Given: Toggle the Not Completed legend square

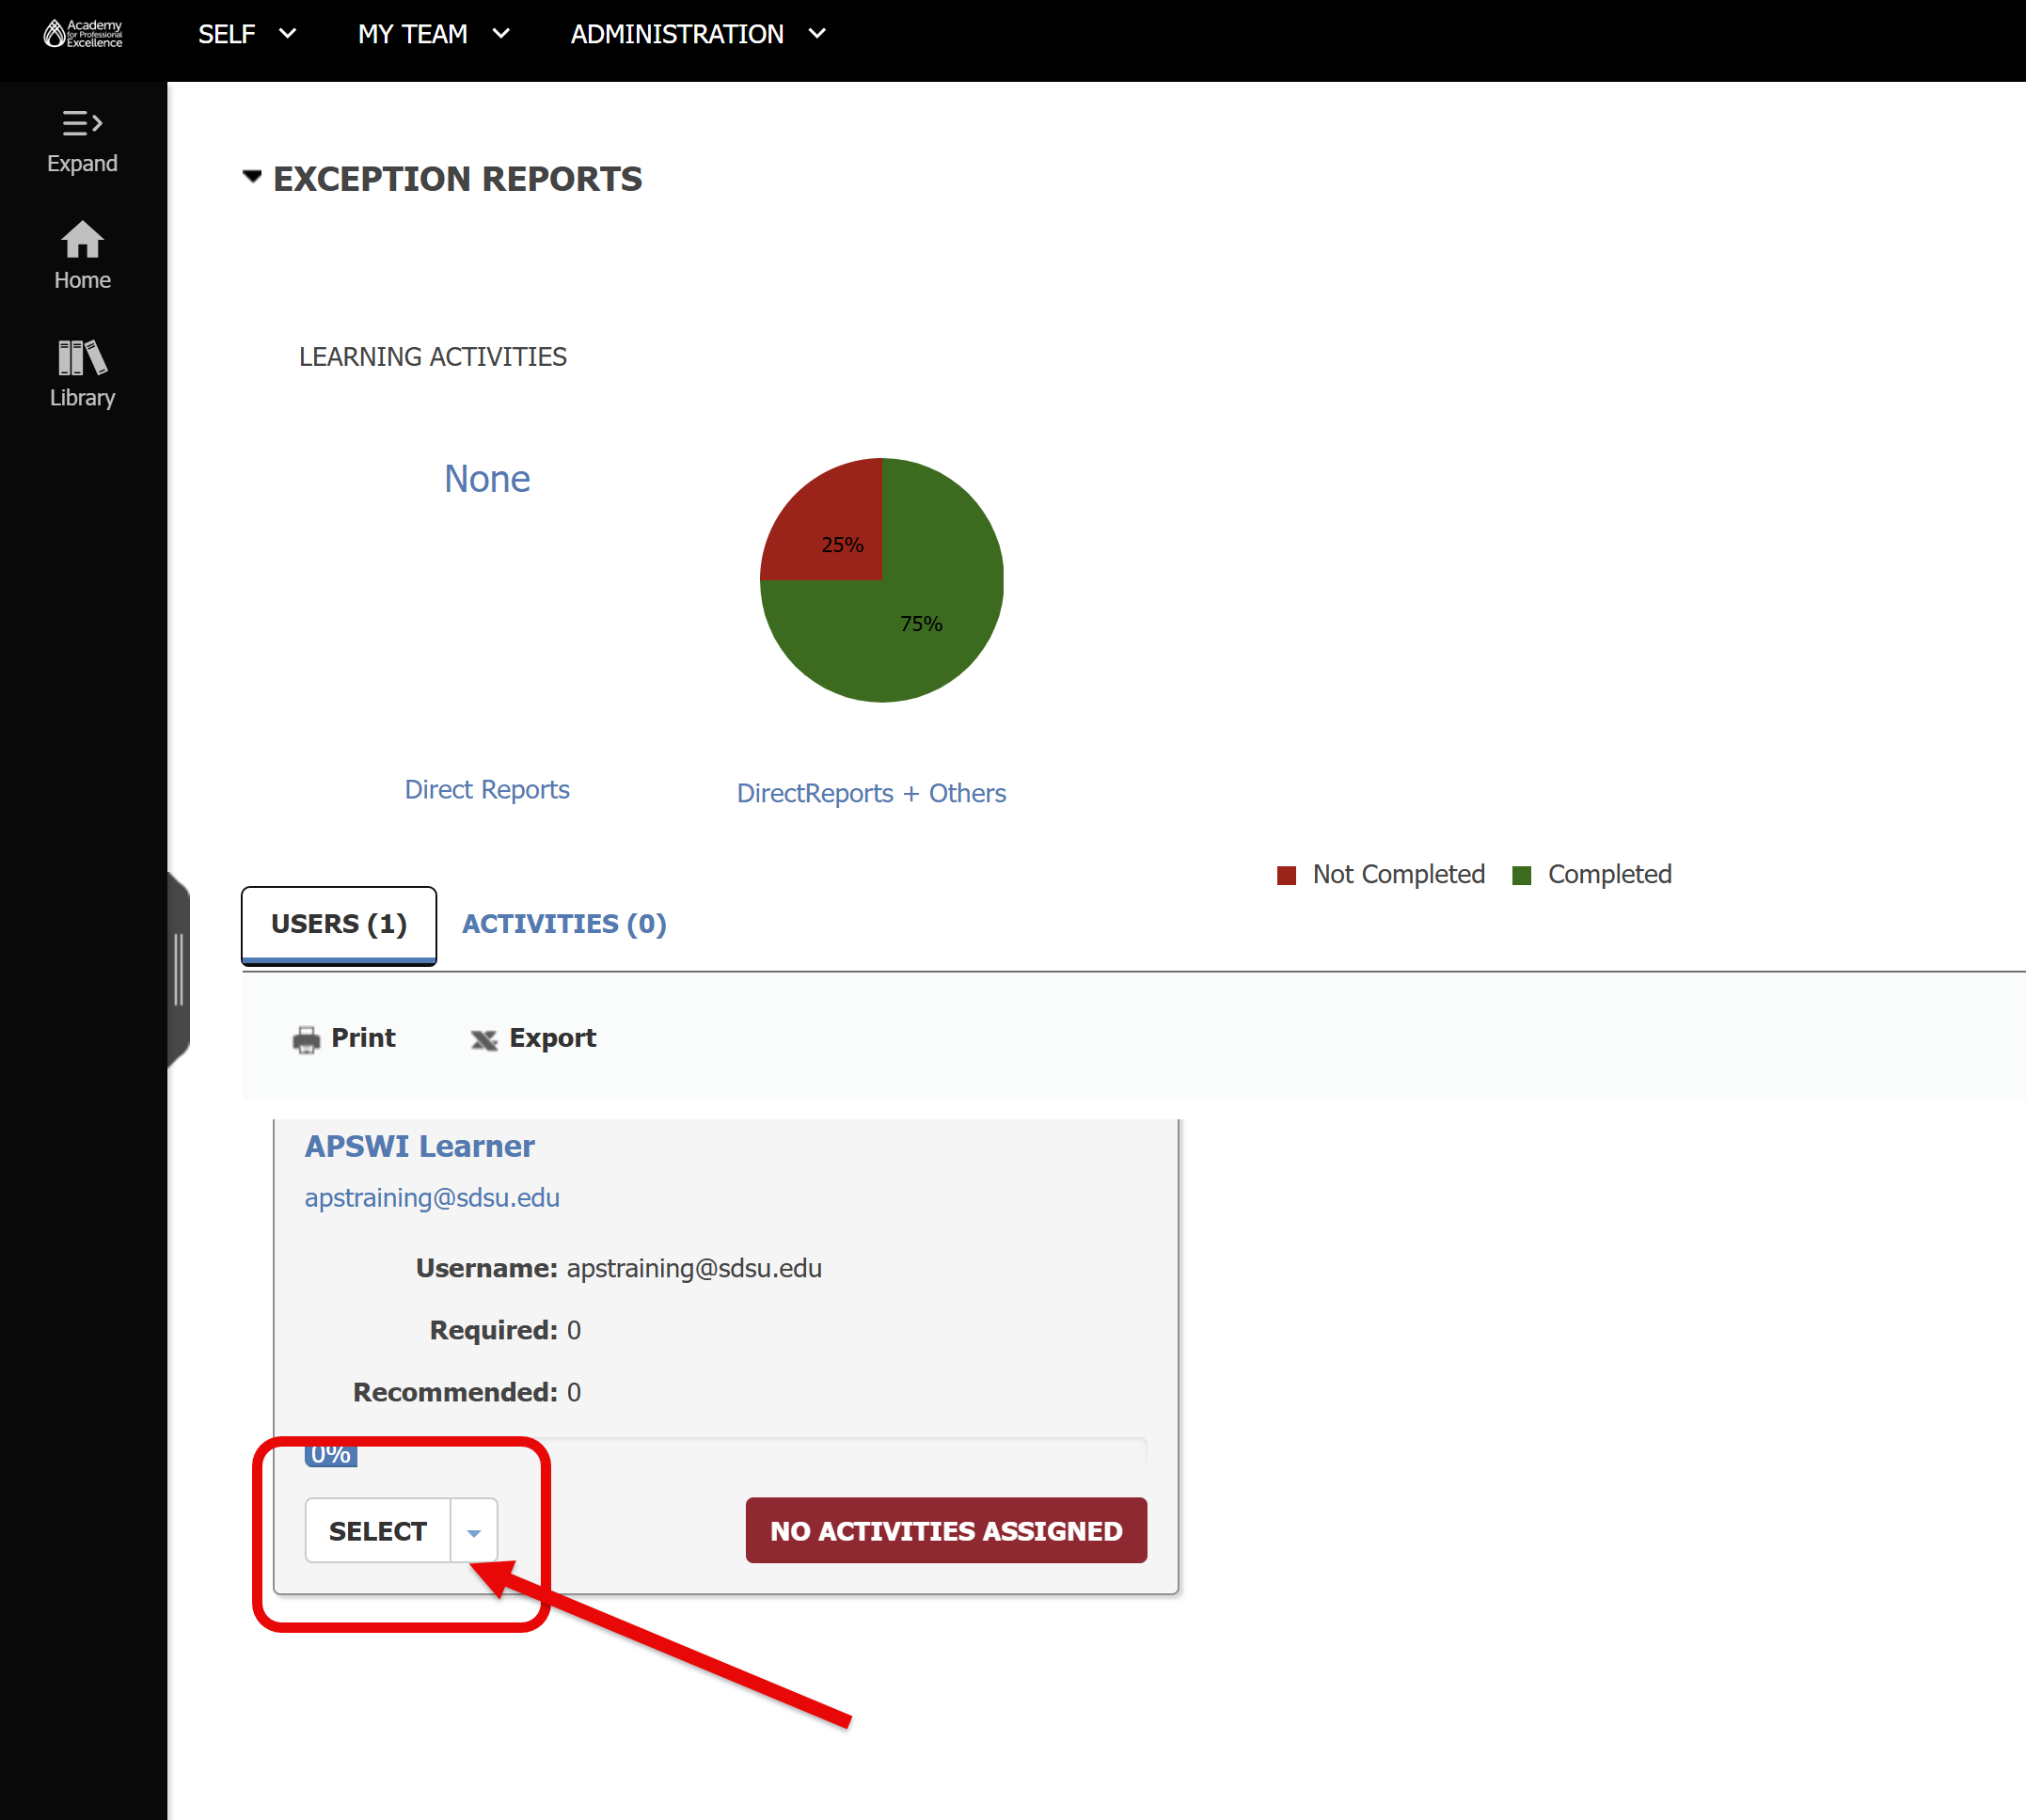Looking at the screenshot, I should pyautogui.click(x=1286, y=875).
